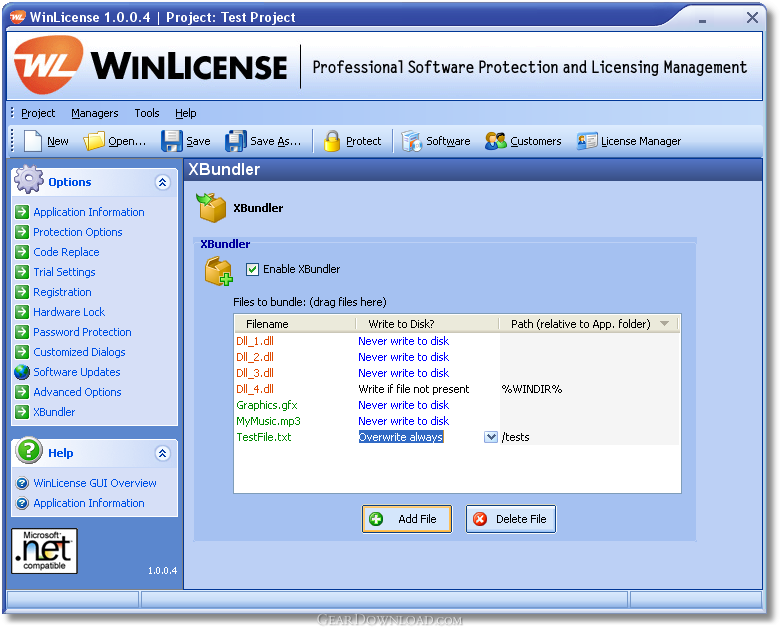Viewport: 781px width, 628px height.
Task: Open Overwrite always dropdown arrow for TestFile.txt
Action: point(491,437)
